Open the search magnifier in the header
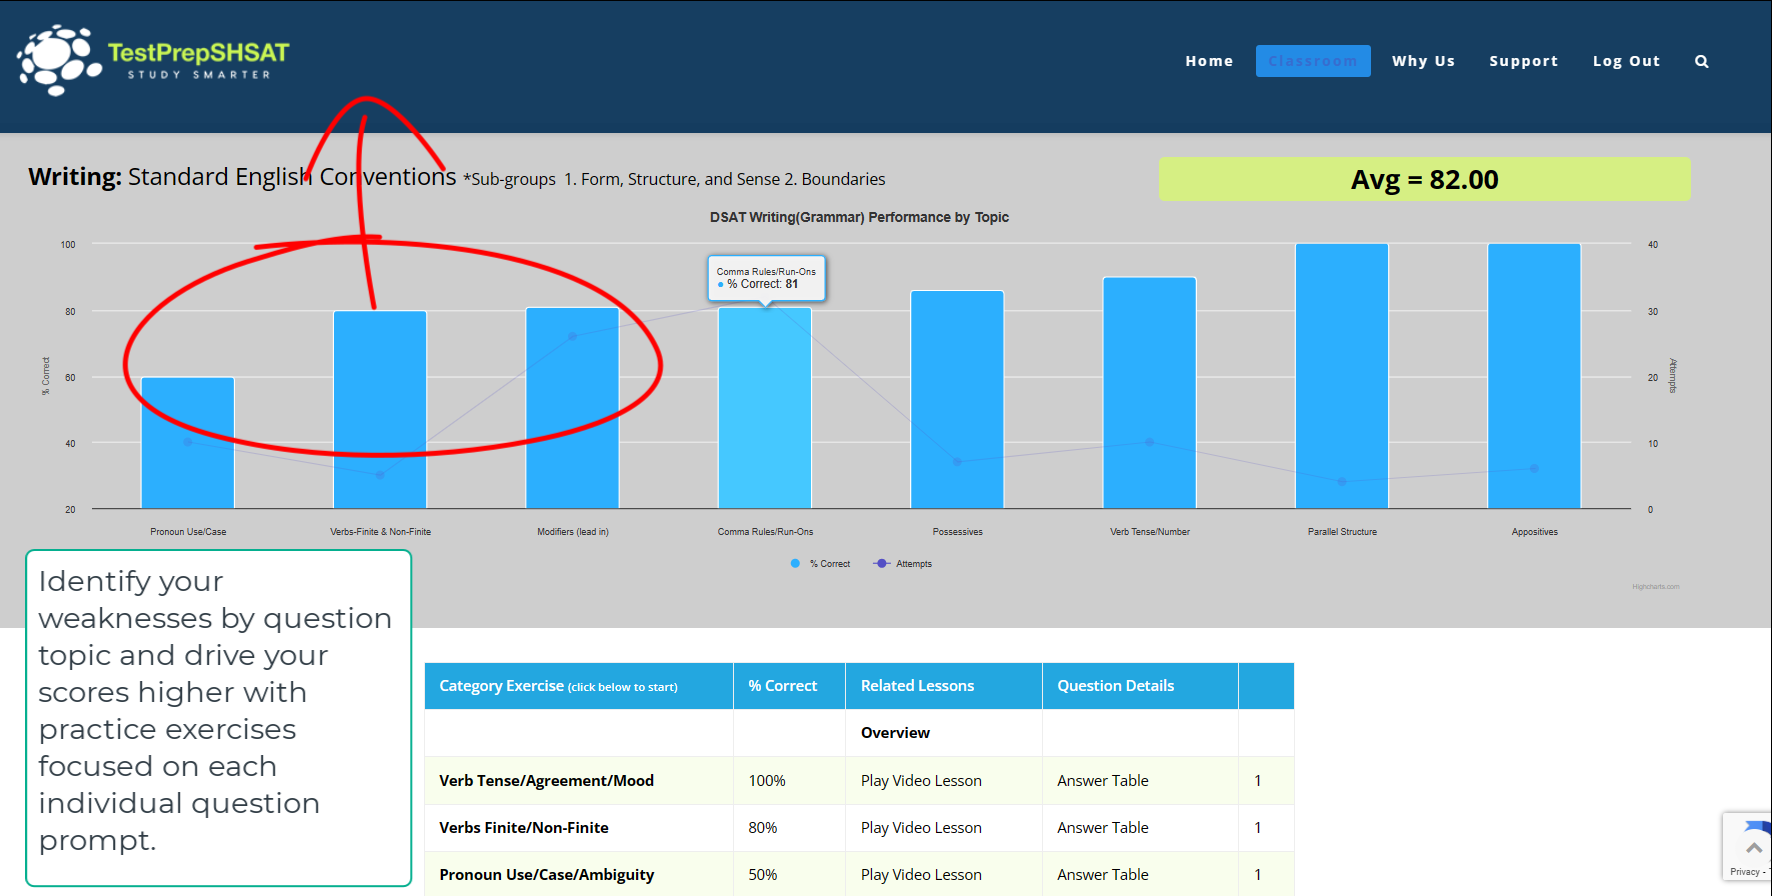Screen dimensions: 1772x896 pyautogui.click(x=1701, y=61)
